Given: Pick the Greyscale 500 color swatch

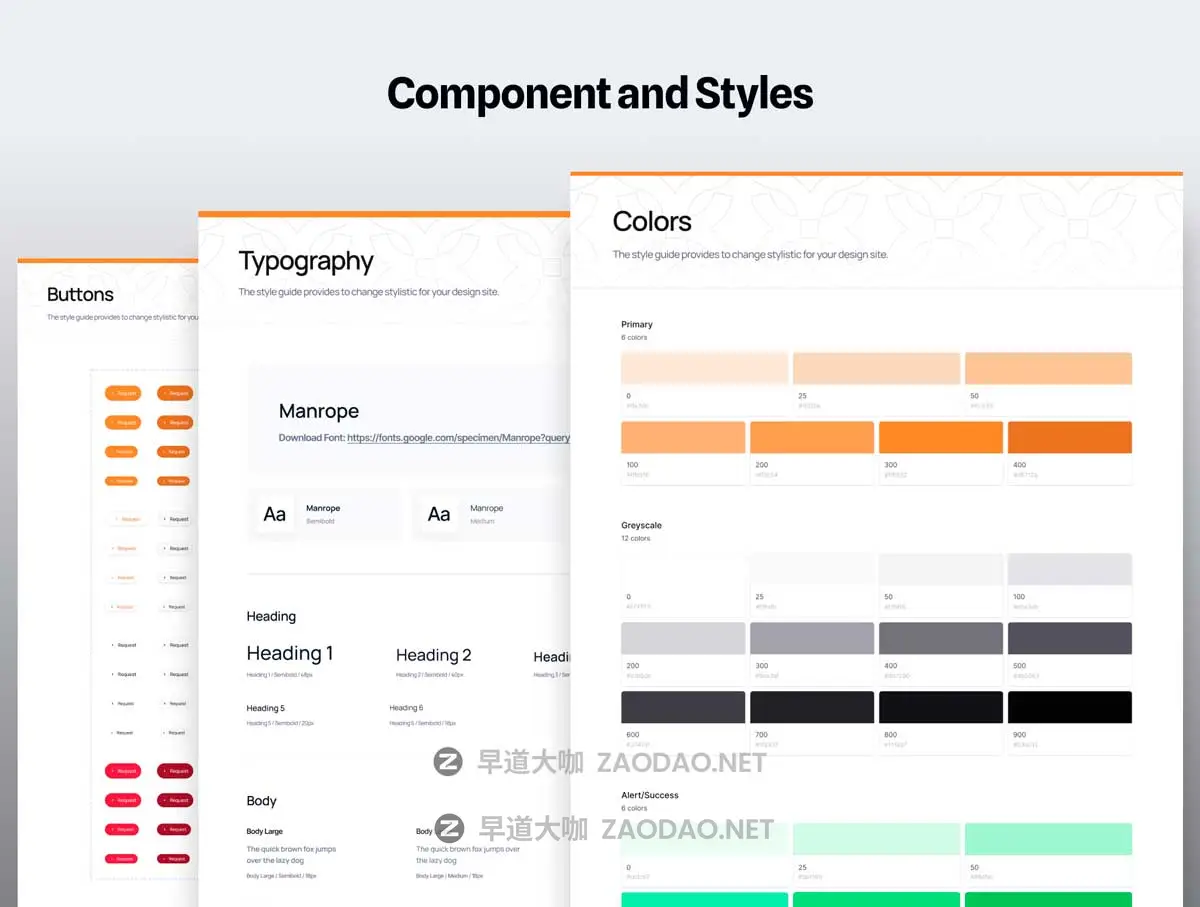Looking at the screenshot, I should click(1069, 638).
